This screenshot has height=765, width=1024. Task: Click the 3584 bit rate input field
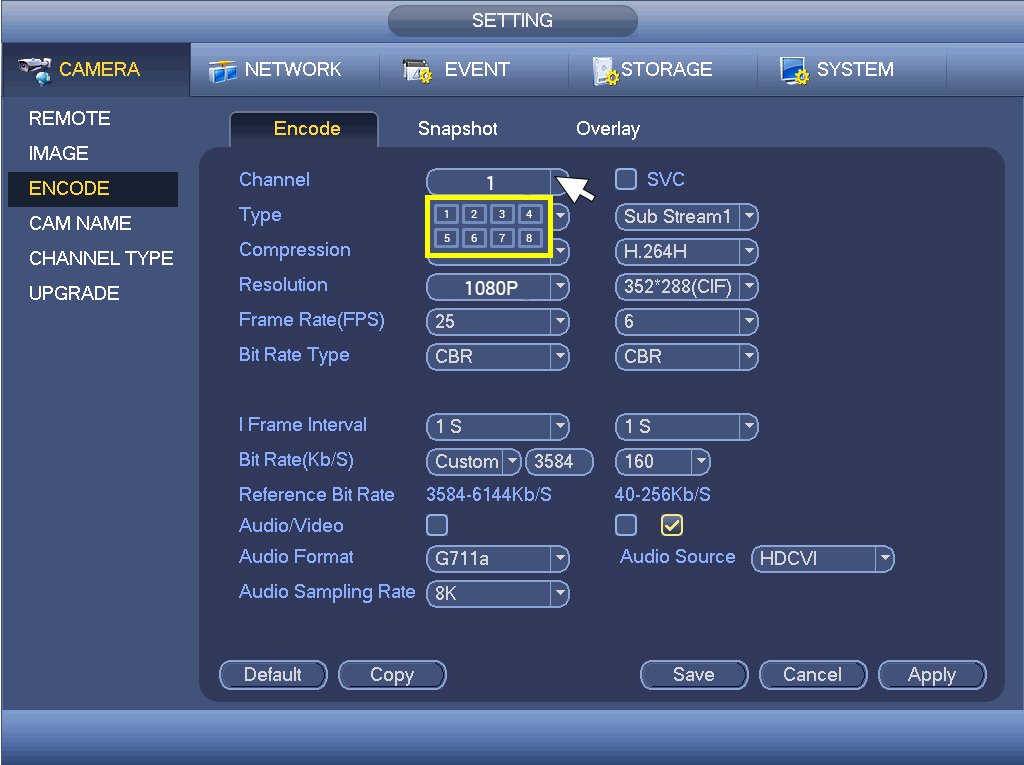tap(559, 462)
